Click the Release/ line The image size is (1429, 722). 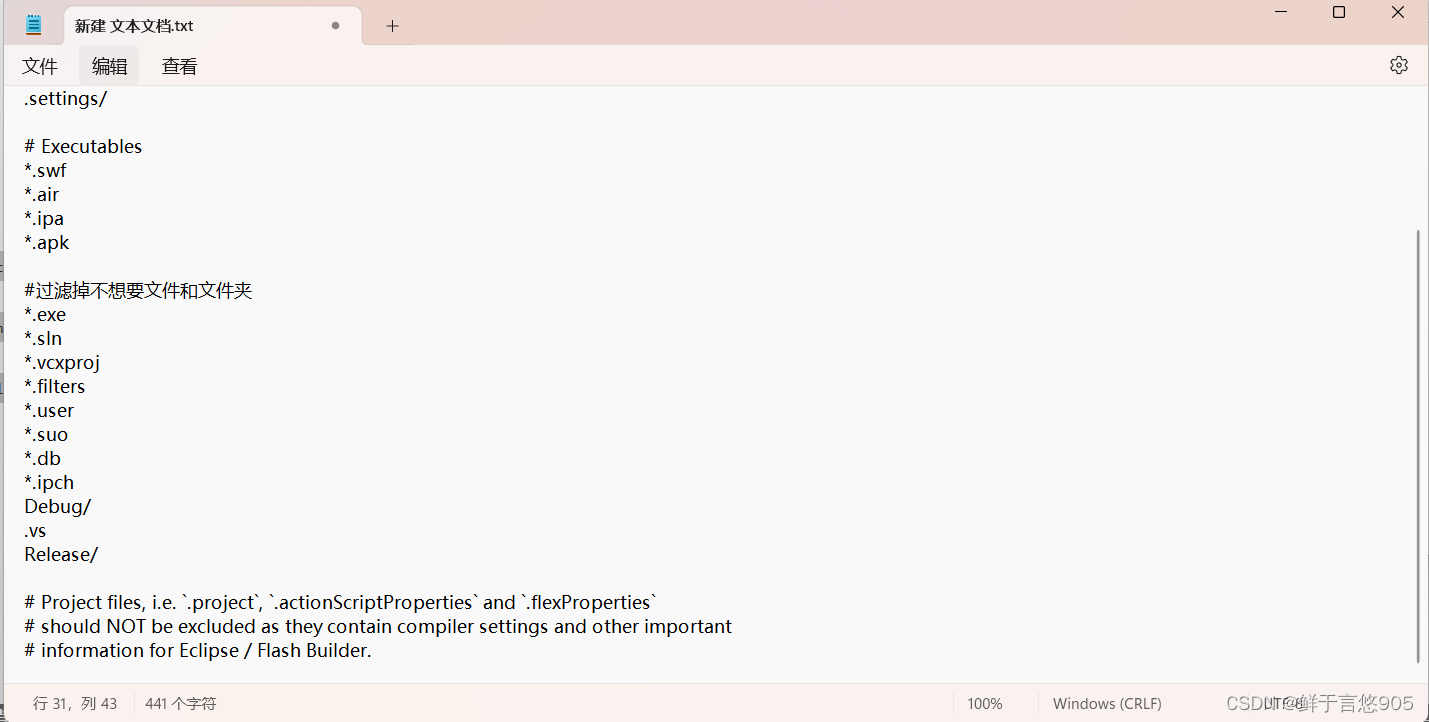coord(61,554)
